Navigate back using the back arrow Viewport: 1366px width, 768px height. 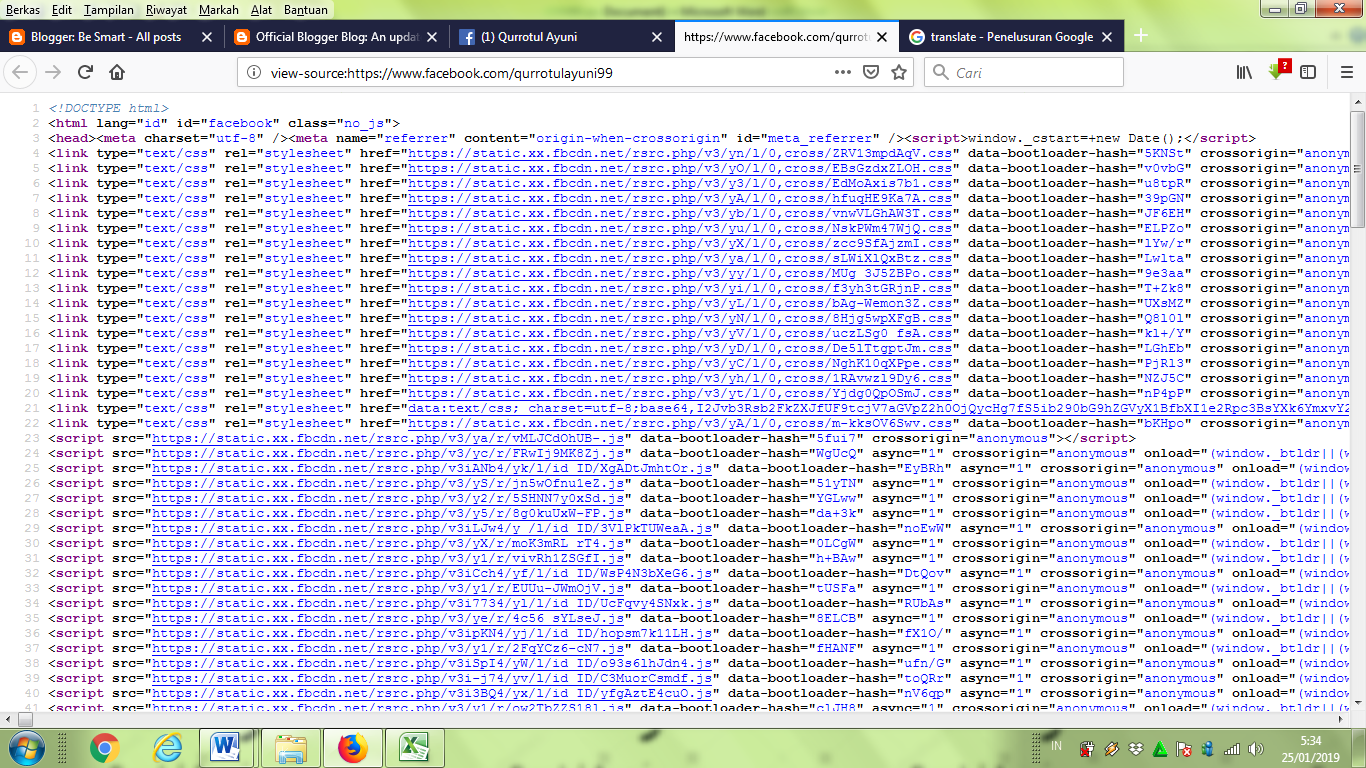[20, 71]
